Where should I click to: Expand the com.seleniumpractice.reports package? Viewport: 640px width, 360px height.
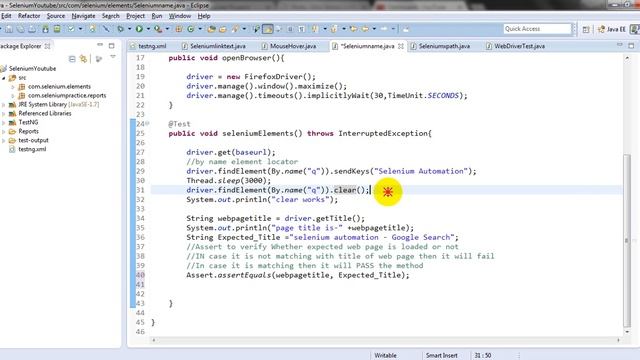click(13, 96)
